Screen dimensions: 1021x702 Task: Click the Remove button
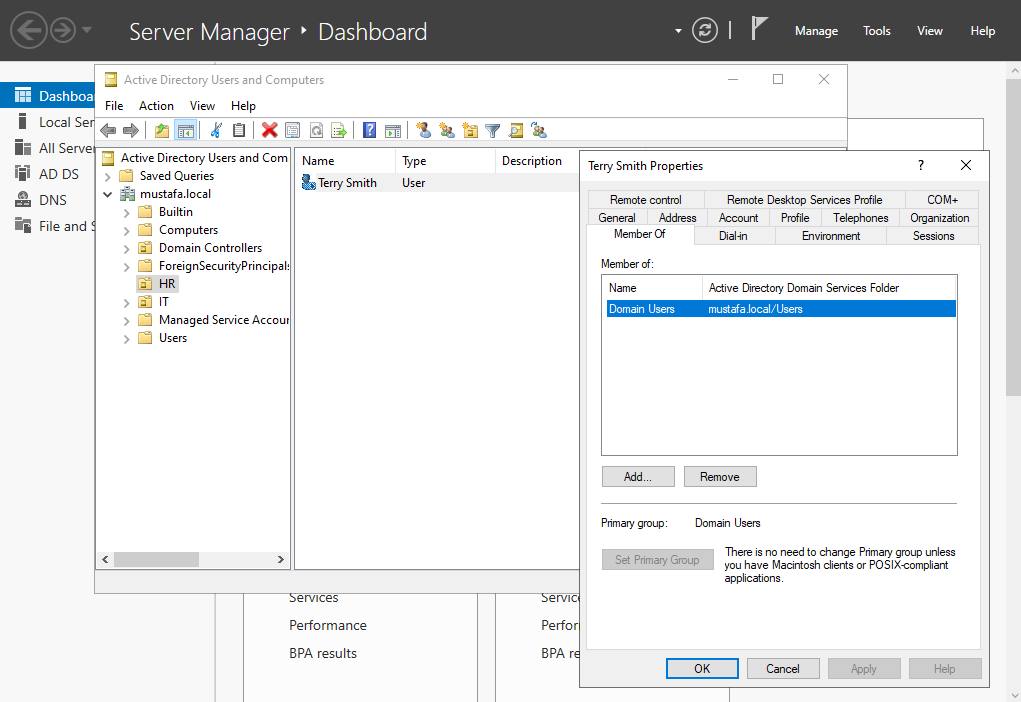coord(720,477)
